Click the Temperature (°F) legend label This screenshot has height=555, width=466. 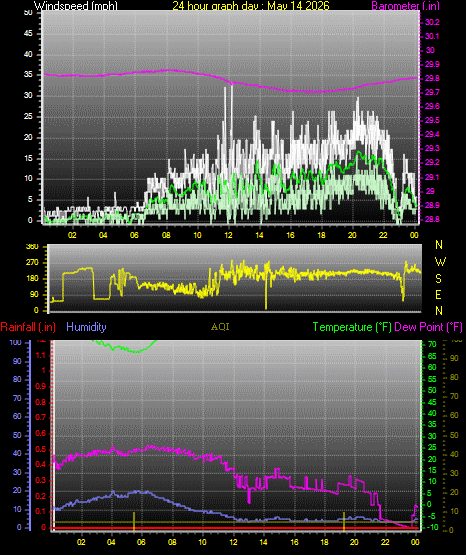pyautogui.click(x=352, y=327)
